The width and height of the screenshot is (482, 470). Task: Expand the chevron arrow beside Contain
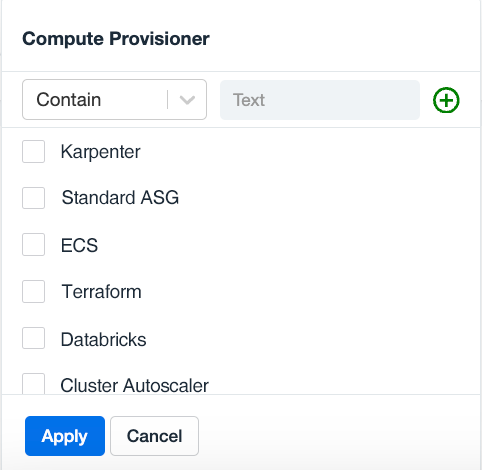click(x=187, y=100)
